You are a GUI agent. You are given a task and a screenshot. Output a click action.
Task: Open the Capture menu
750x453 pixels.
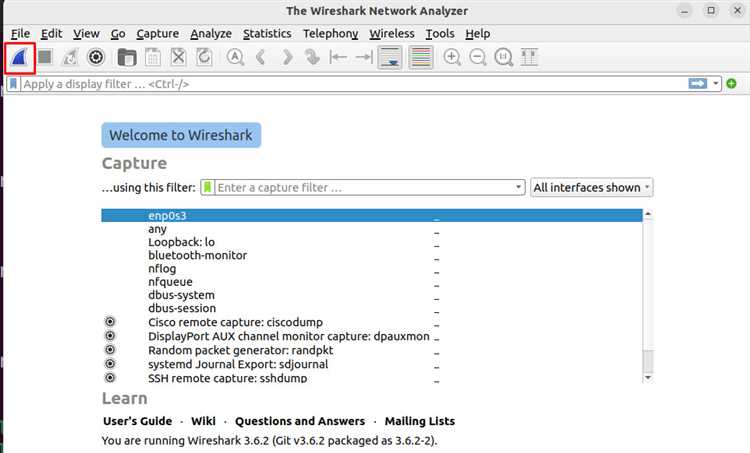(157, 34)
